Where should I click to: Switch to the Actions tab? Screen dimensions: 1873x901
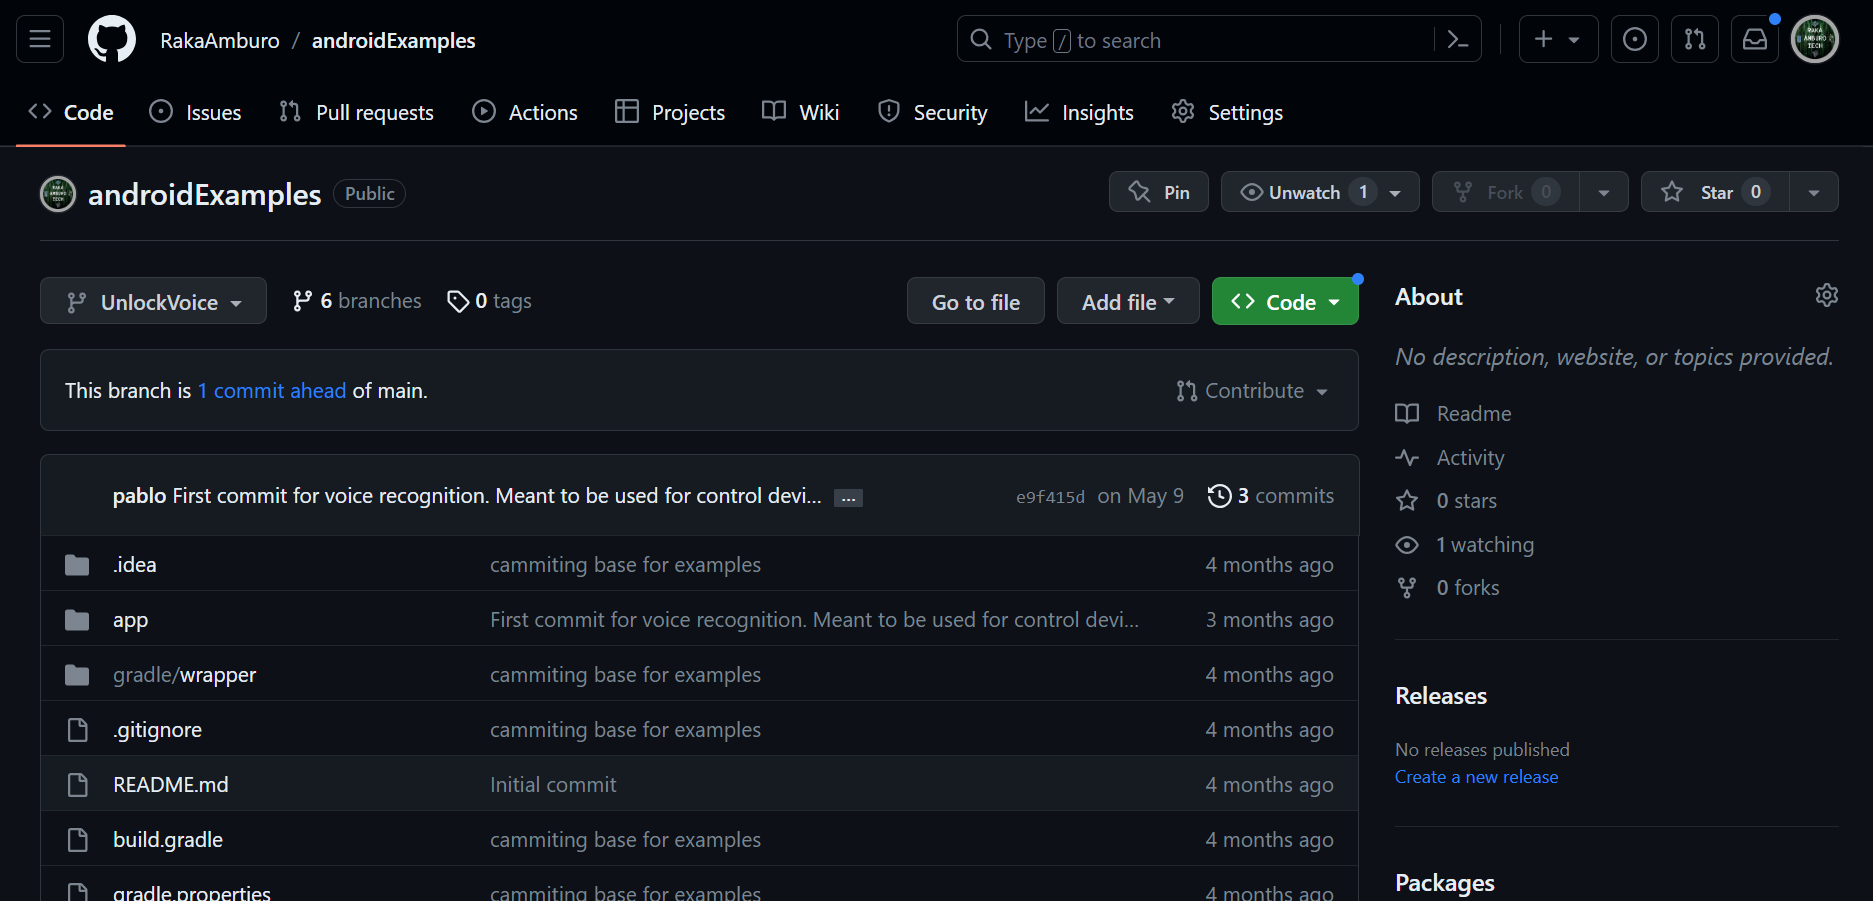click(525, 112)
